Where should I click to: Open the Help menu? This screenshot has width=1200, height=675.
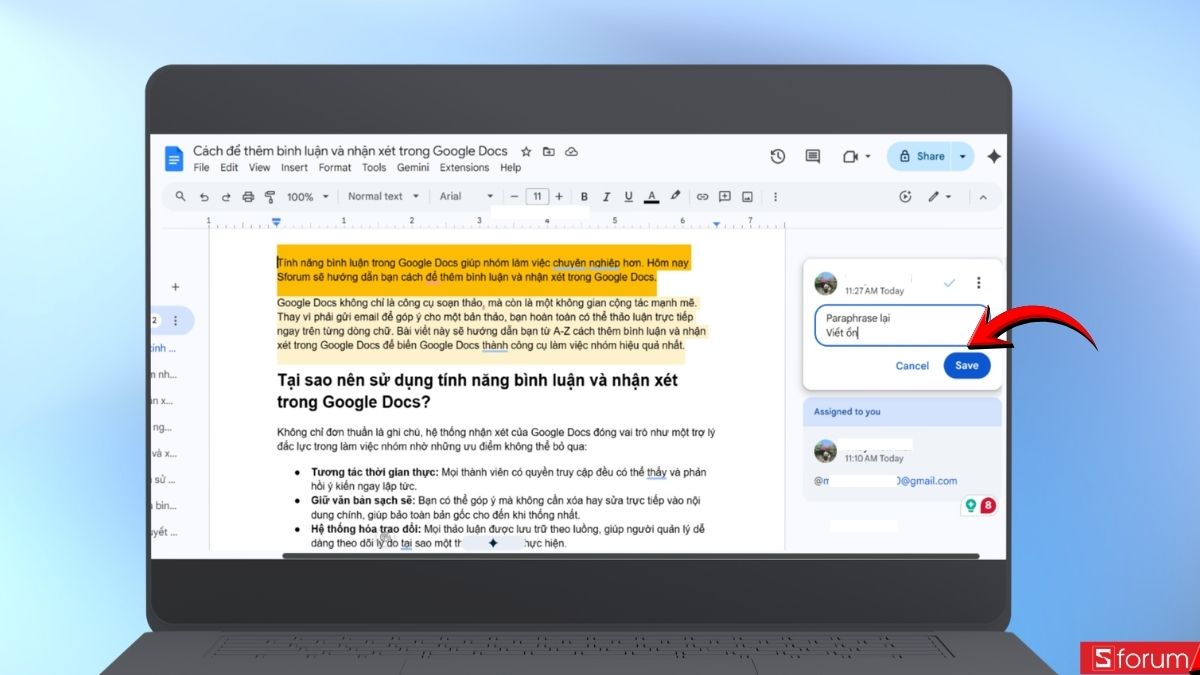pyautogui.click(x=511, y=168)
